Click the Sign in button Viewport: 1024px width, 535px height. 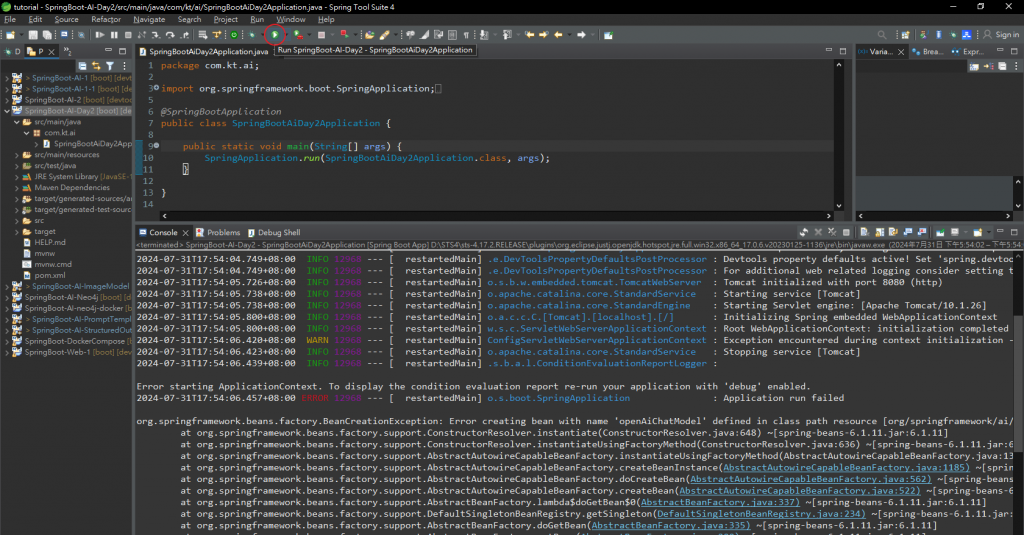[1000, 35]
